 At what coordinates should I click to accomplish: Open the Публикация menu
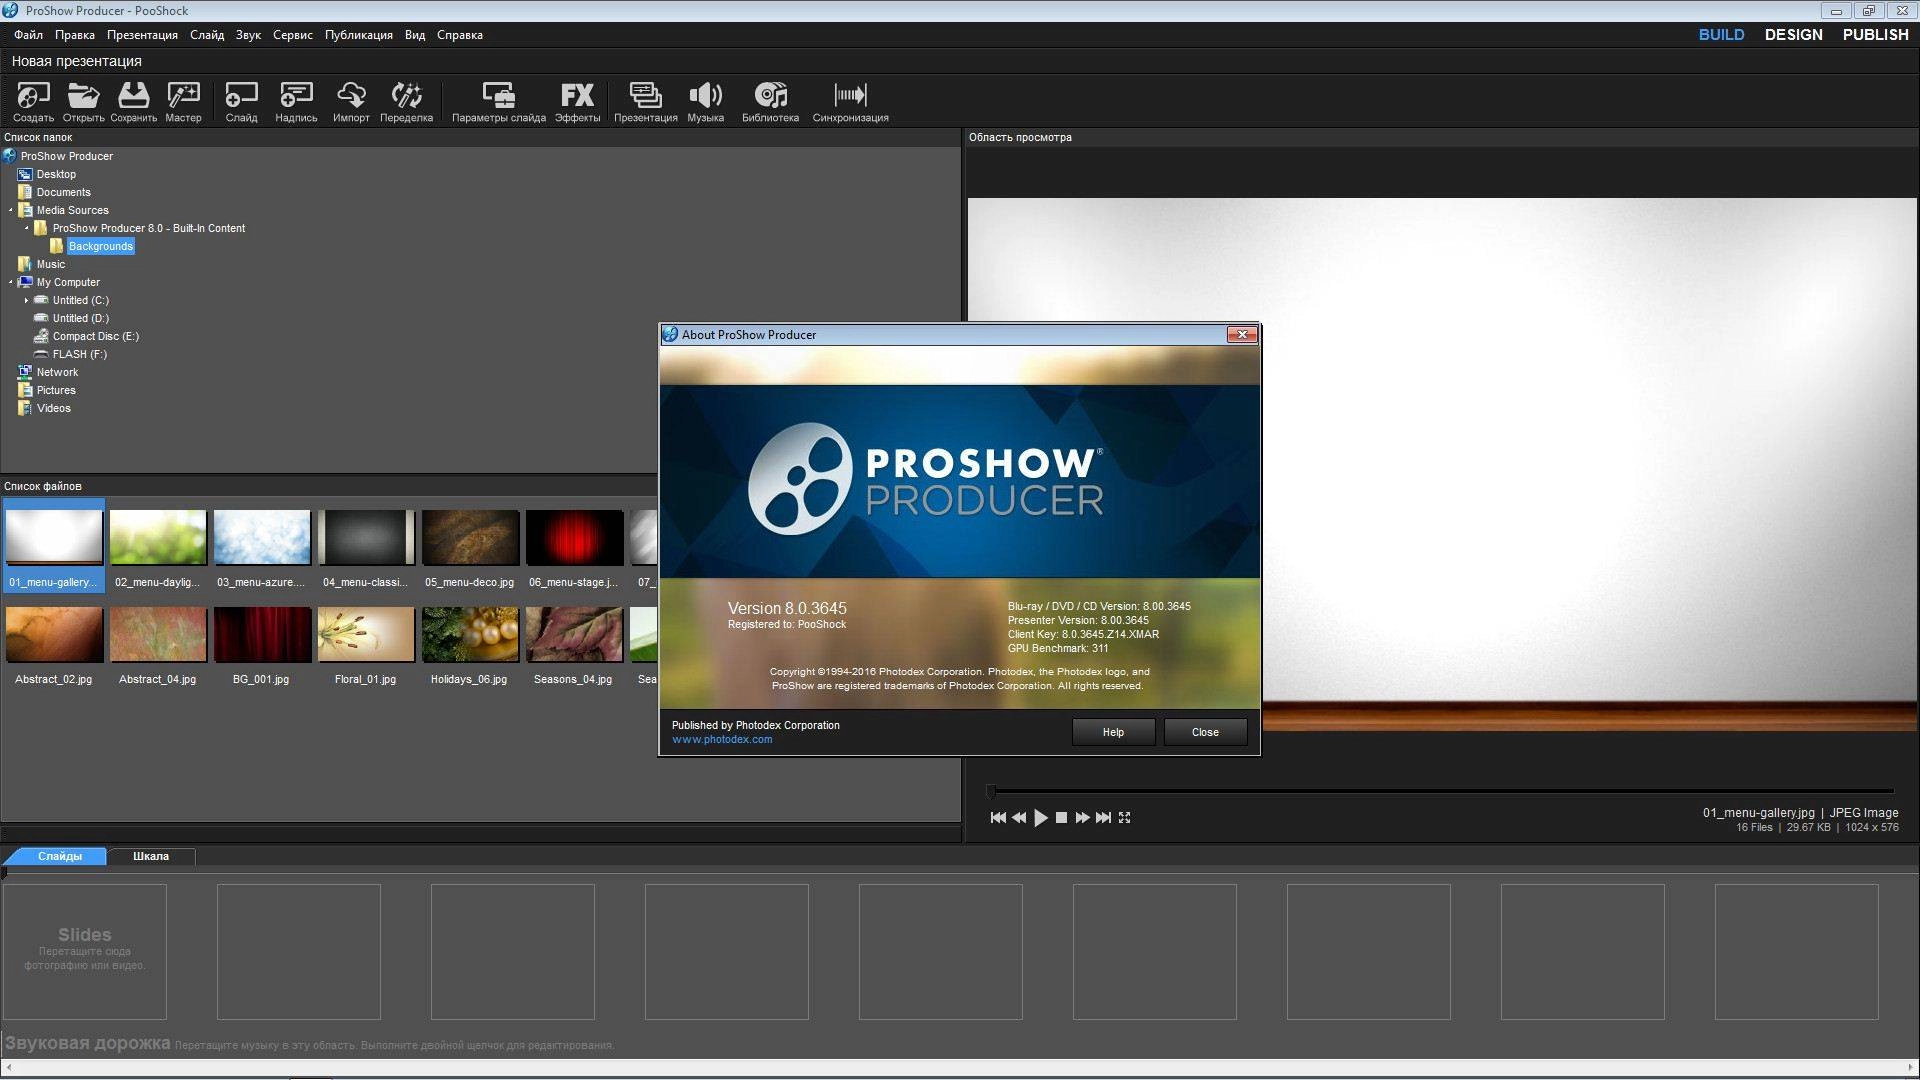(x=359, y=35)
